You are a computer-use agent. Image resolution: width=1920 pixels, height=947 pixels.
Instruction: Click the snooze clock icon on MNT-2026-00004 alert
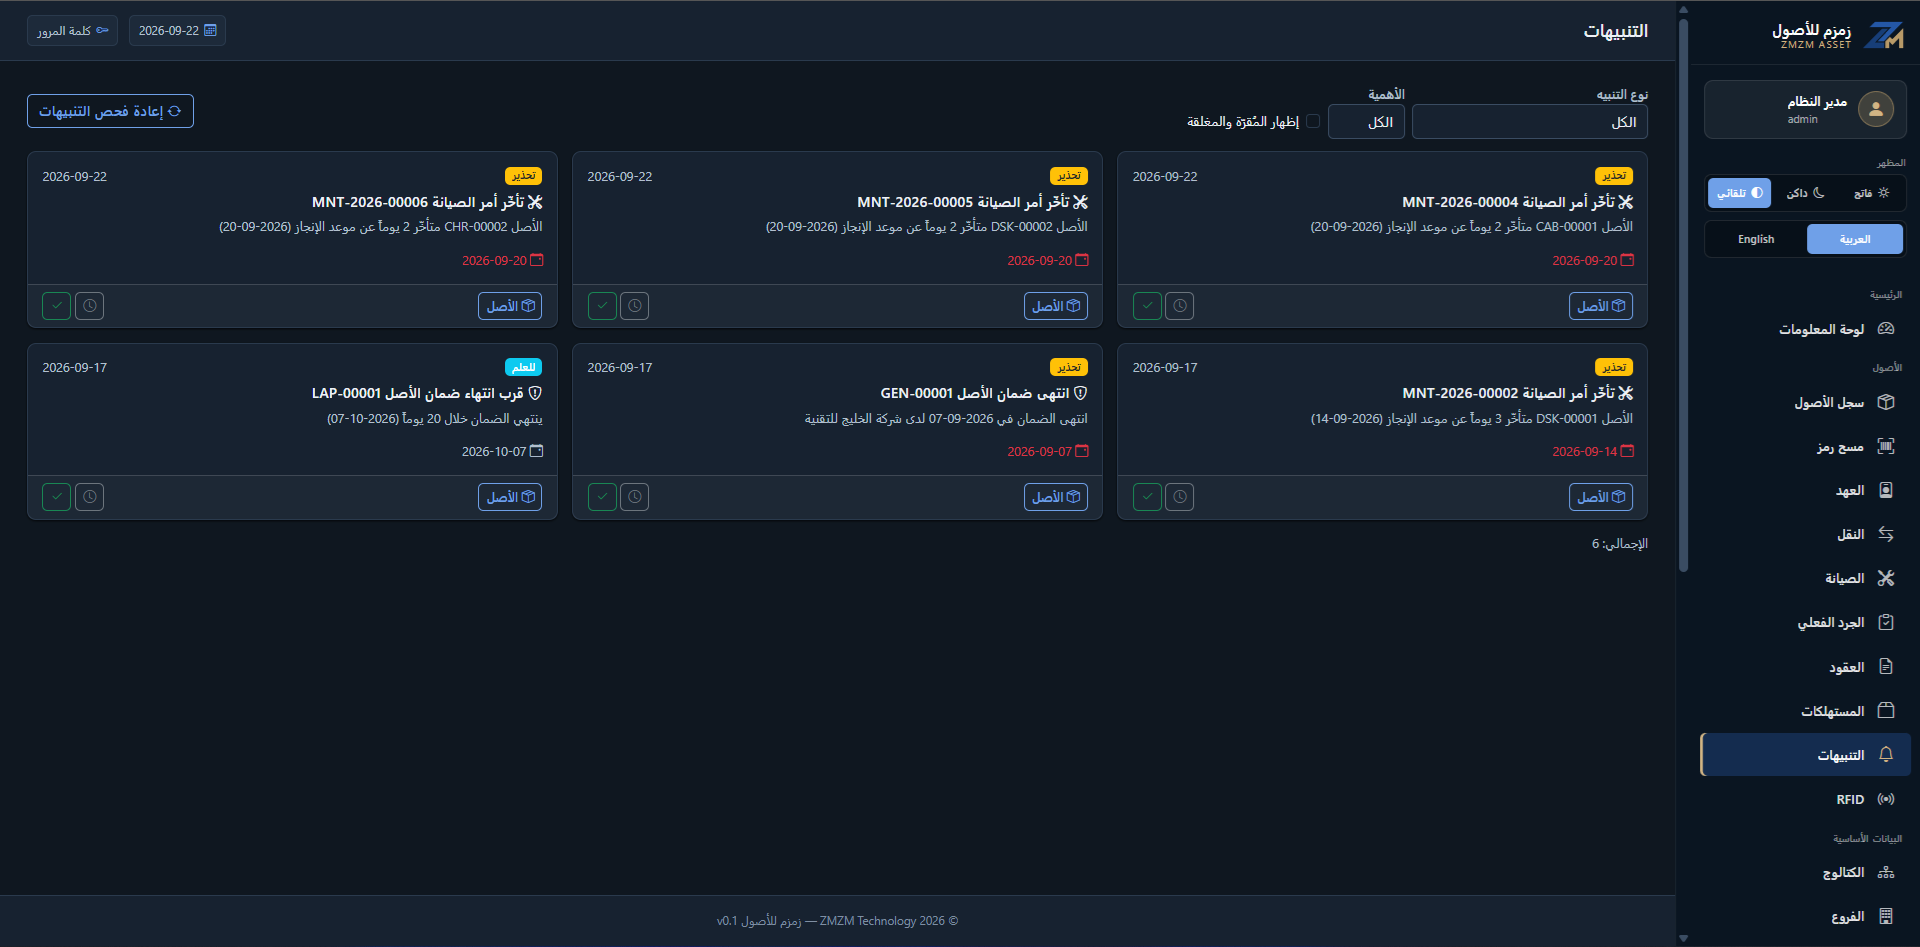[1180, 306]
